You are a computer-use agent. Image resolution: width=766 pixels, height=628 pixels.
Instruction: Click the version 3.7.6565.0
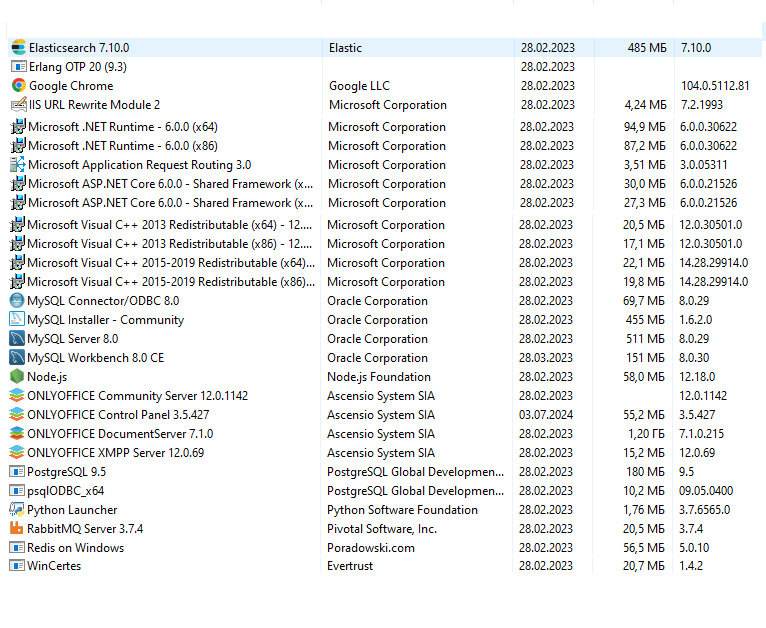[x=704, y=510]
